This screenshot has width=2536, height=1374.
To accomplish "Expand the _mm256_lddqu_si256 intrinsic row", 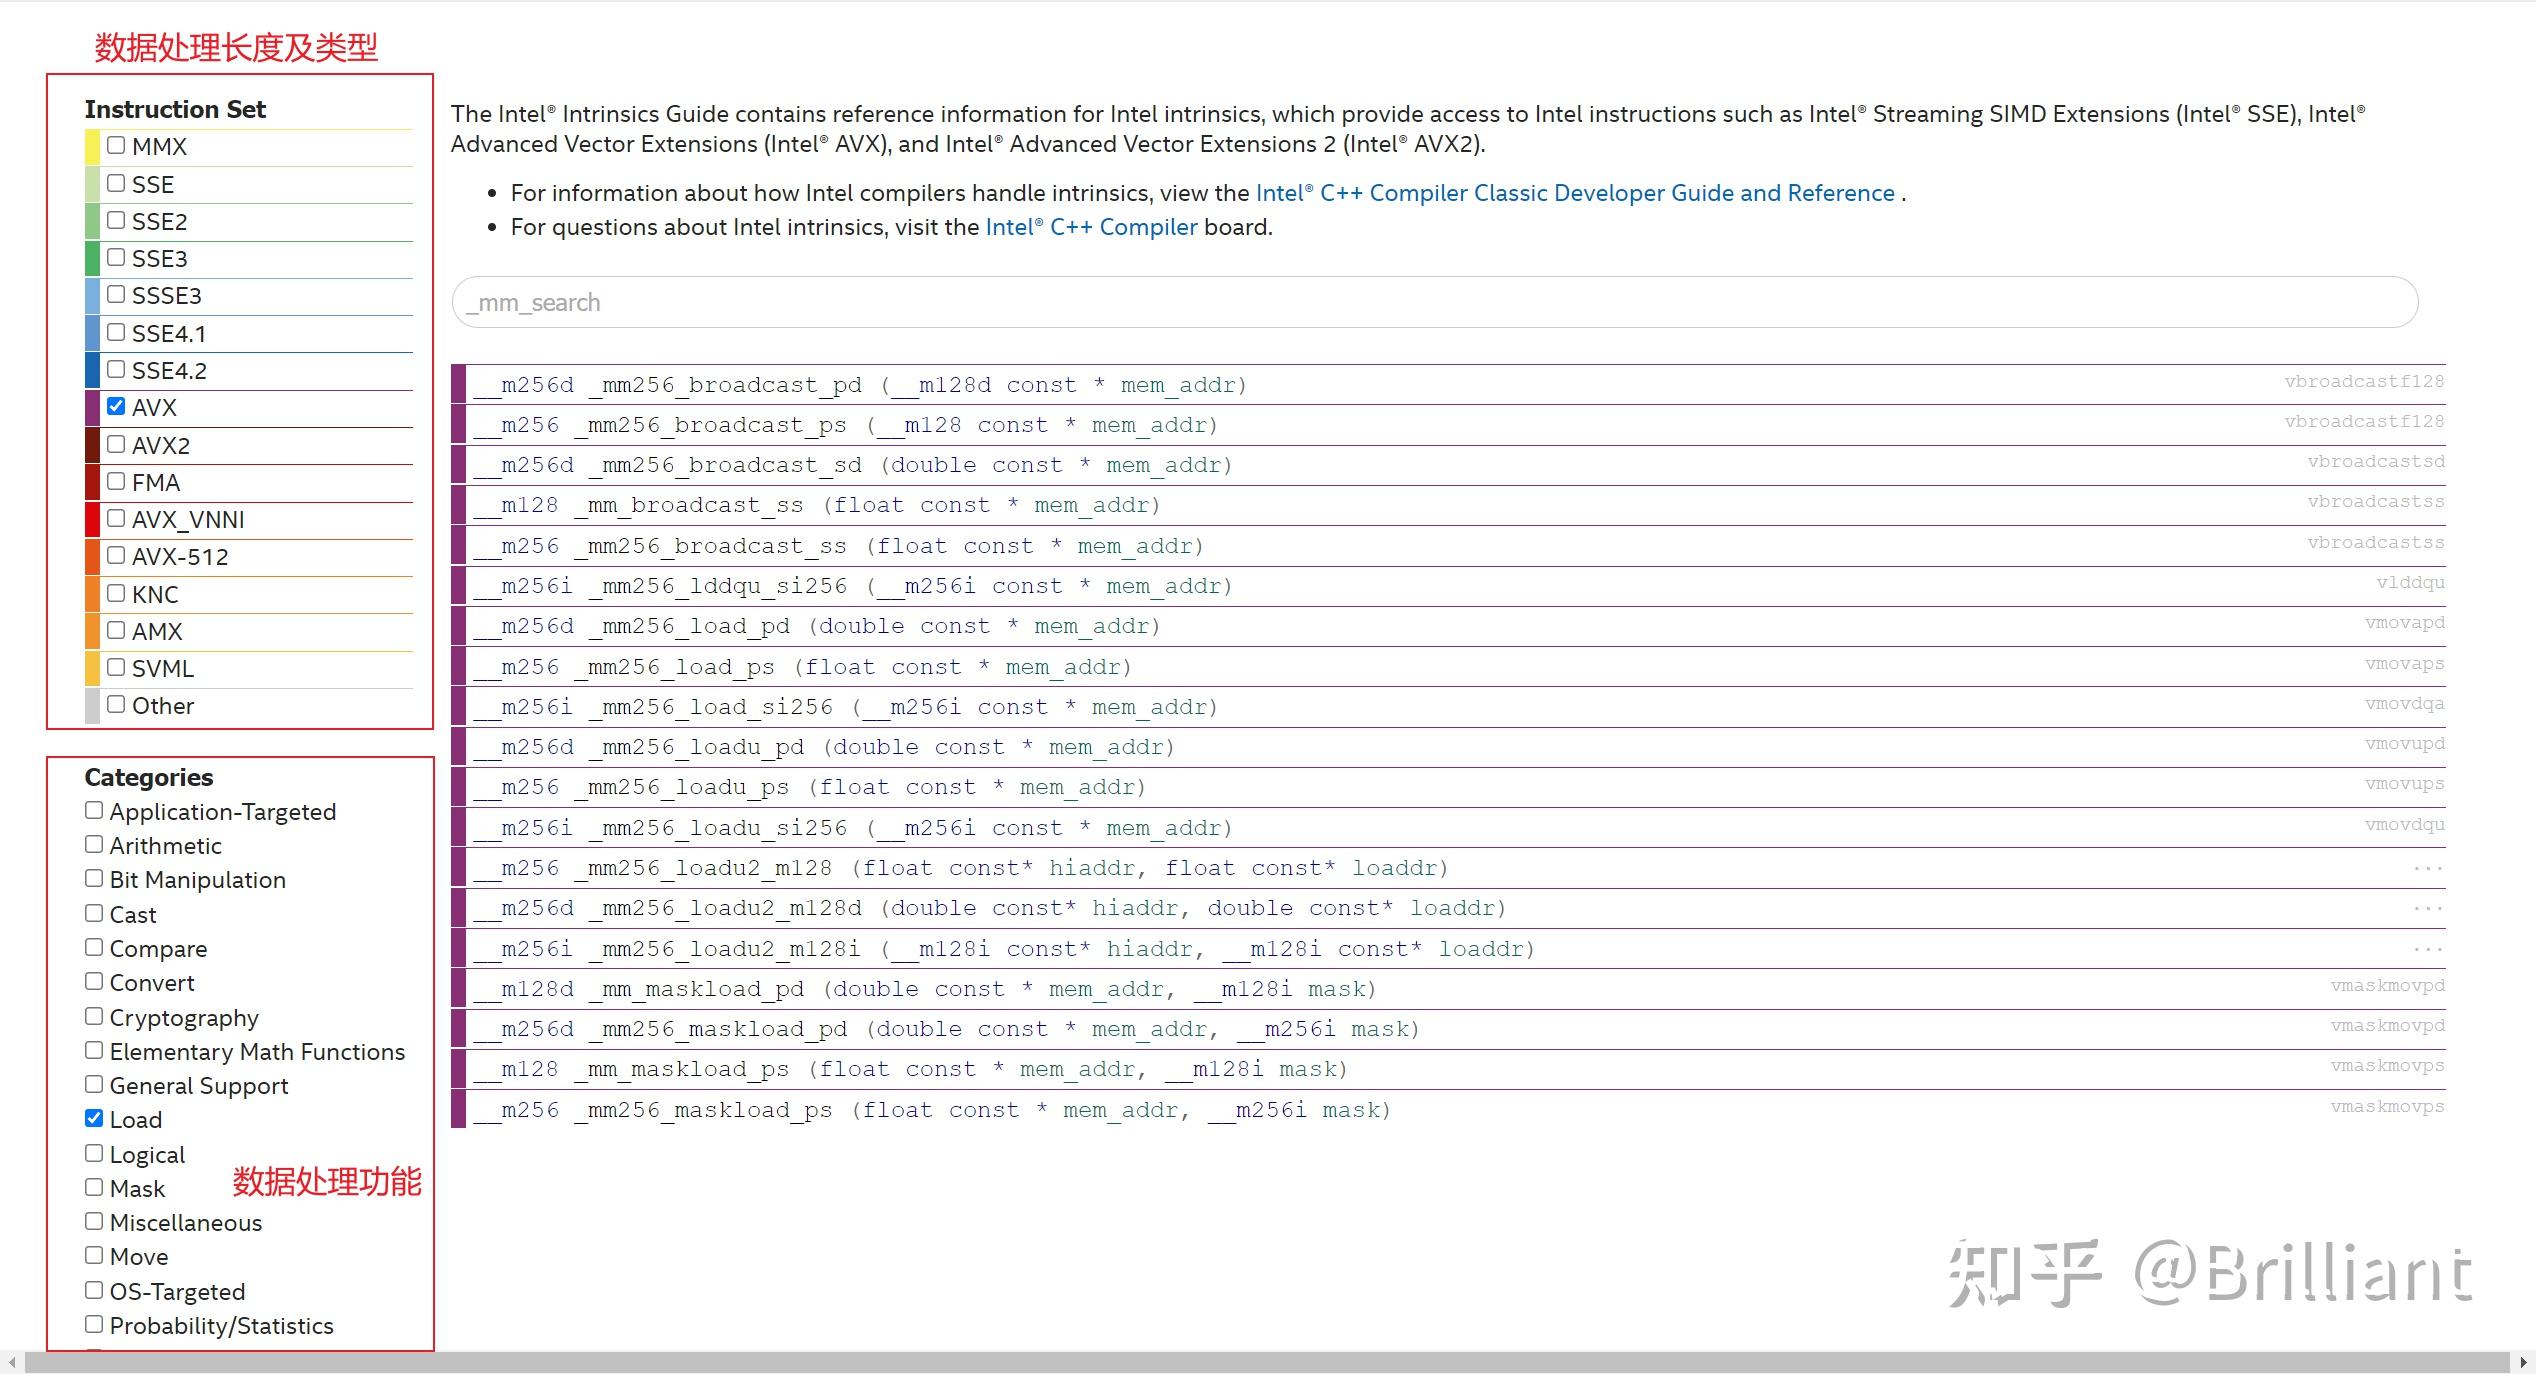I will pos(1448,586).
